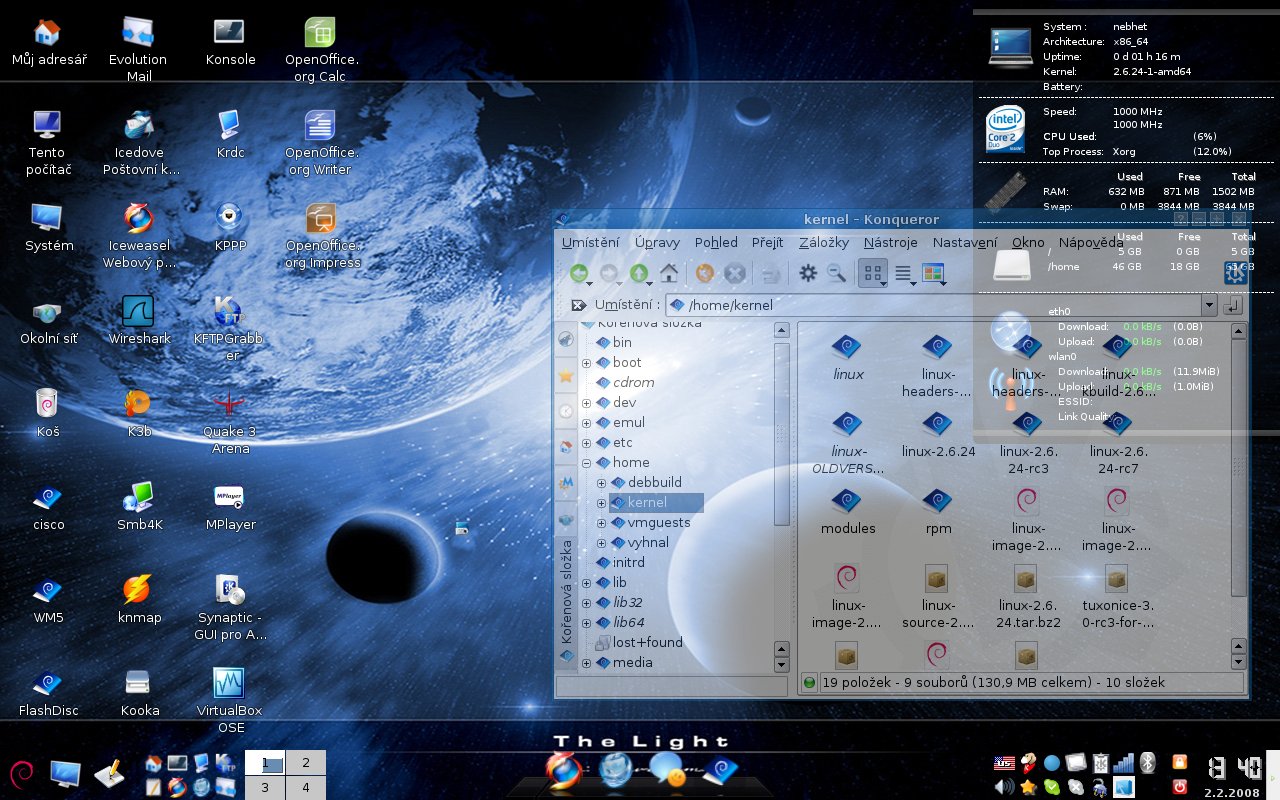Switch to virtual desktop 4
This screenshot has width=1280, height=800.
(x=306, y=787)
